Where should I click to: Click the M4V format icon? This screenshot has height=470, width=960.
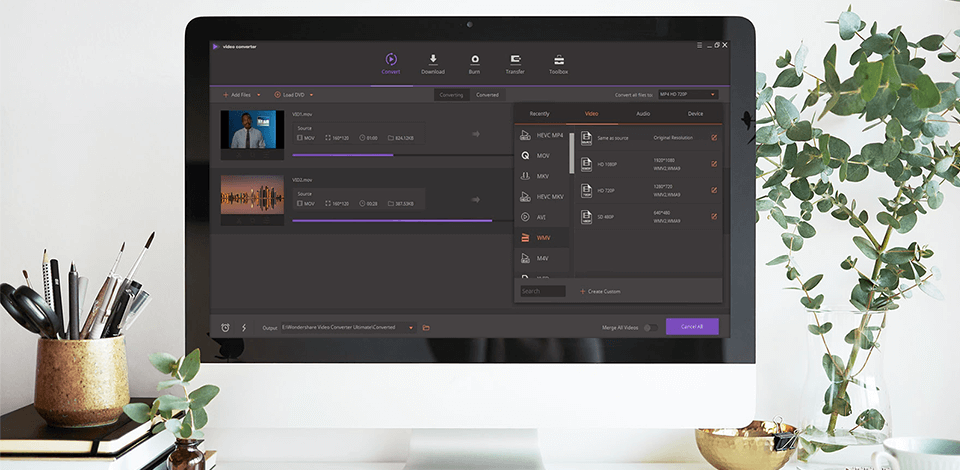[525, 258]
